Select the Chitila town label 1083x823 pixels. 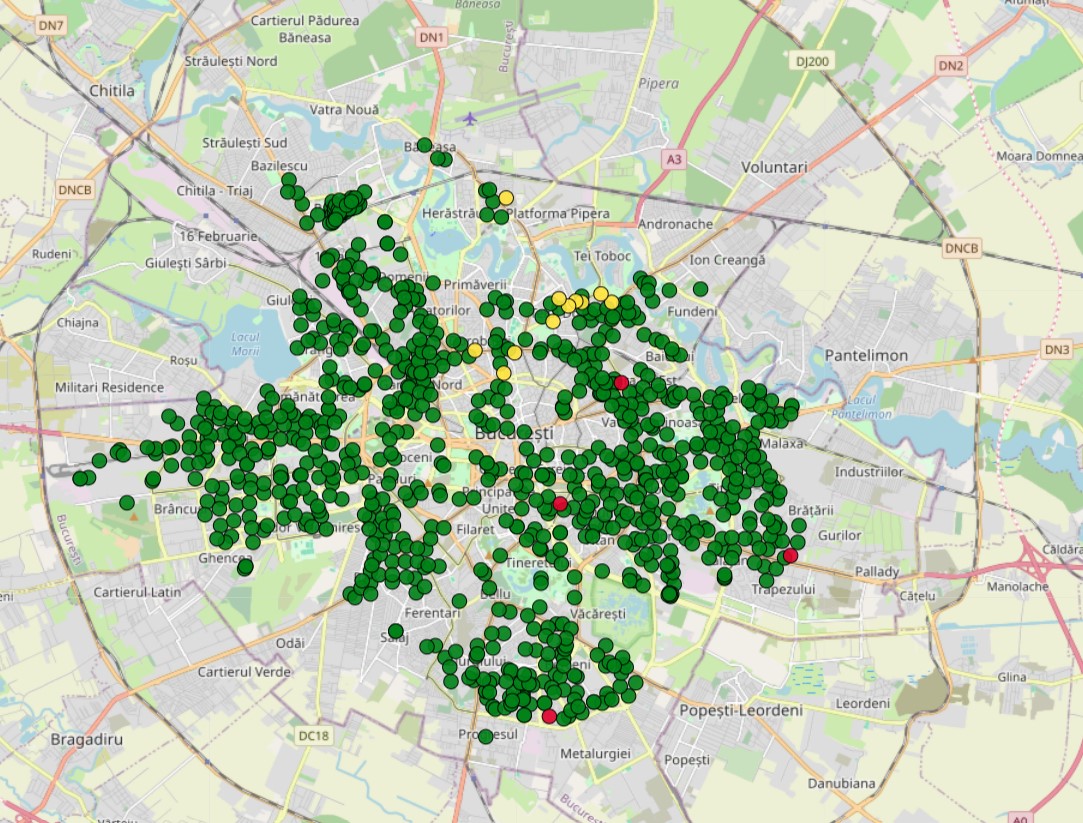[111, 91]
